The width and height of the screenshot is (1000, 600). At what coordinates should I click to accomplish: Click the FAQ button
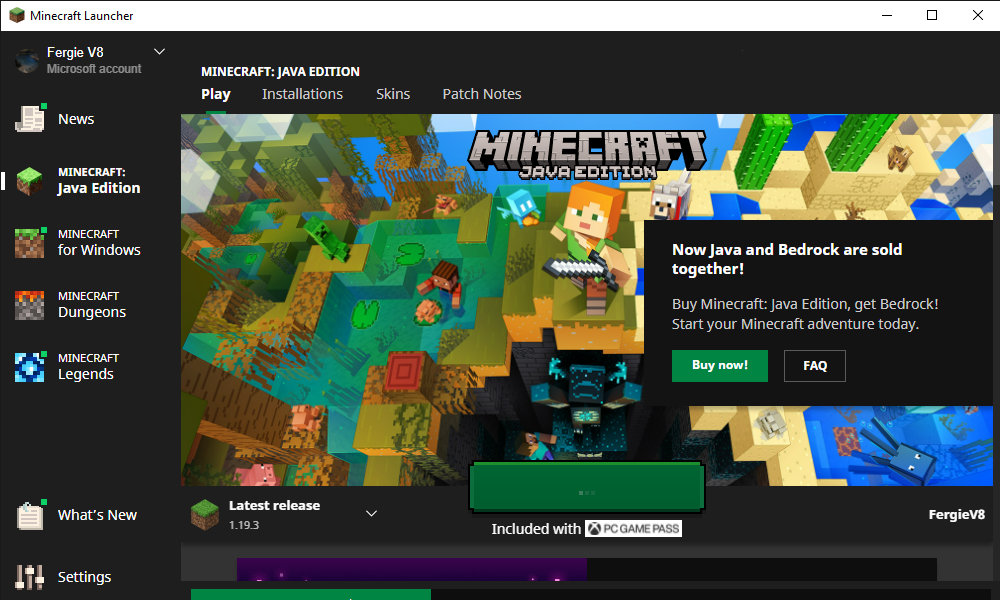[815, 366]
